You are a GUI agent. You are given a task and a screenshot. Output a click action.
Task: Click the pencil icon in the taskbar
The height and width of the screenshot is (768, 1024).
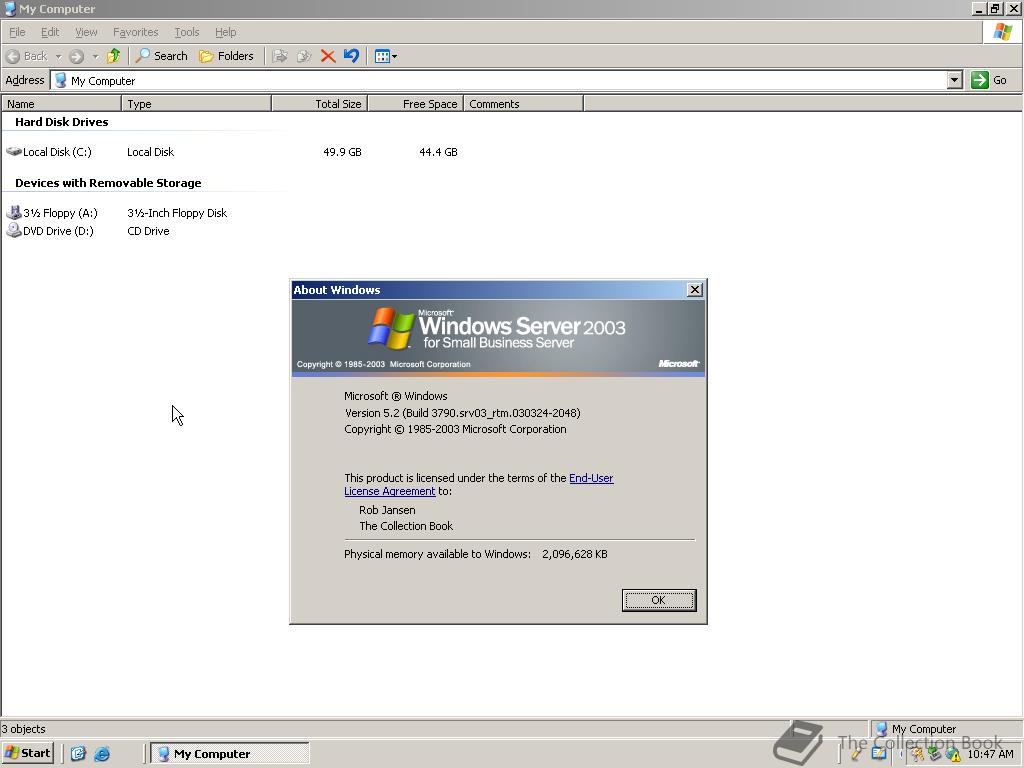(856, 754)
